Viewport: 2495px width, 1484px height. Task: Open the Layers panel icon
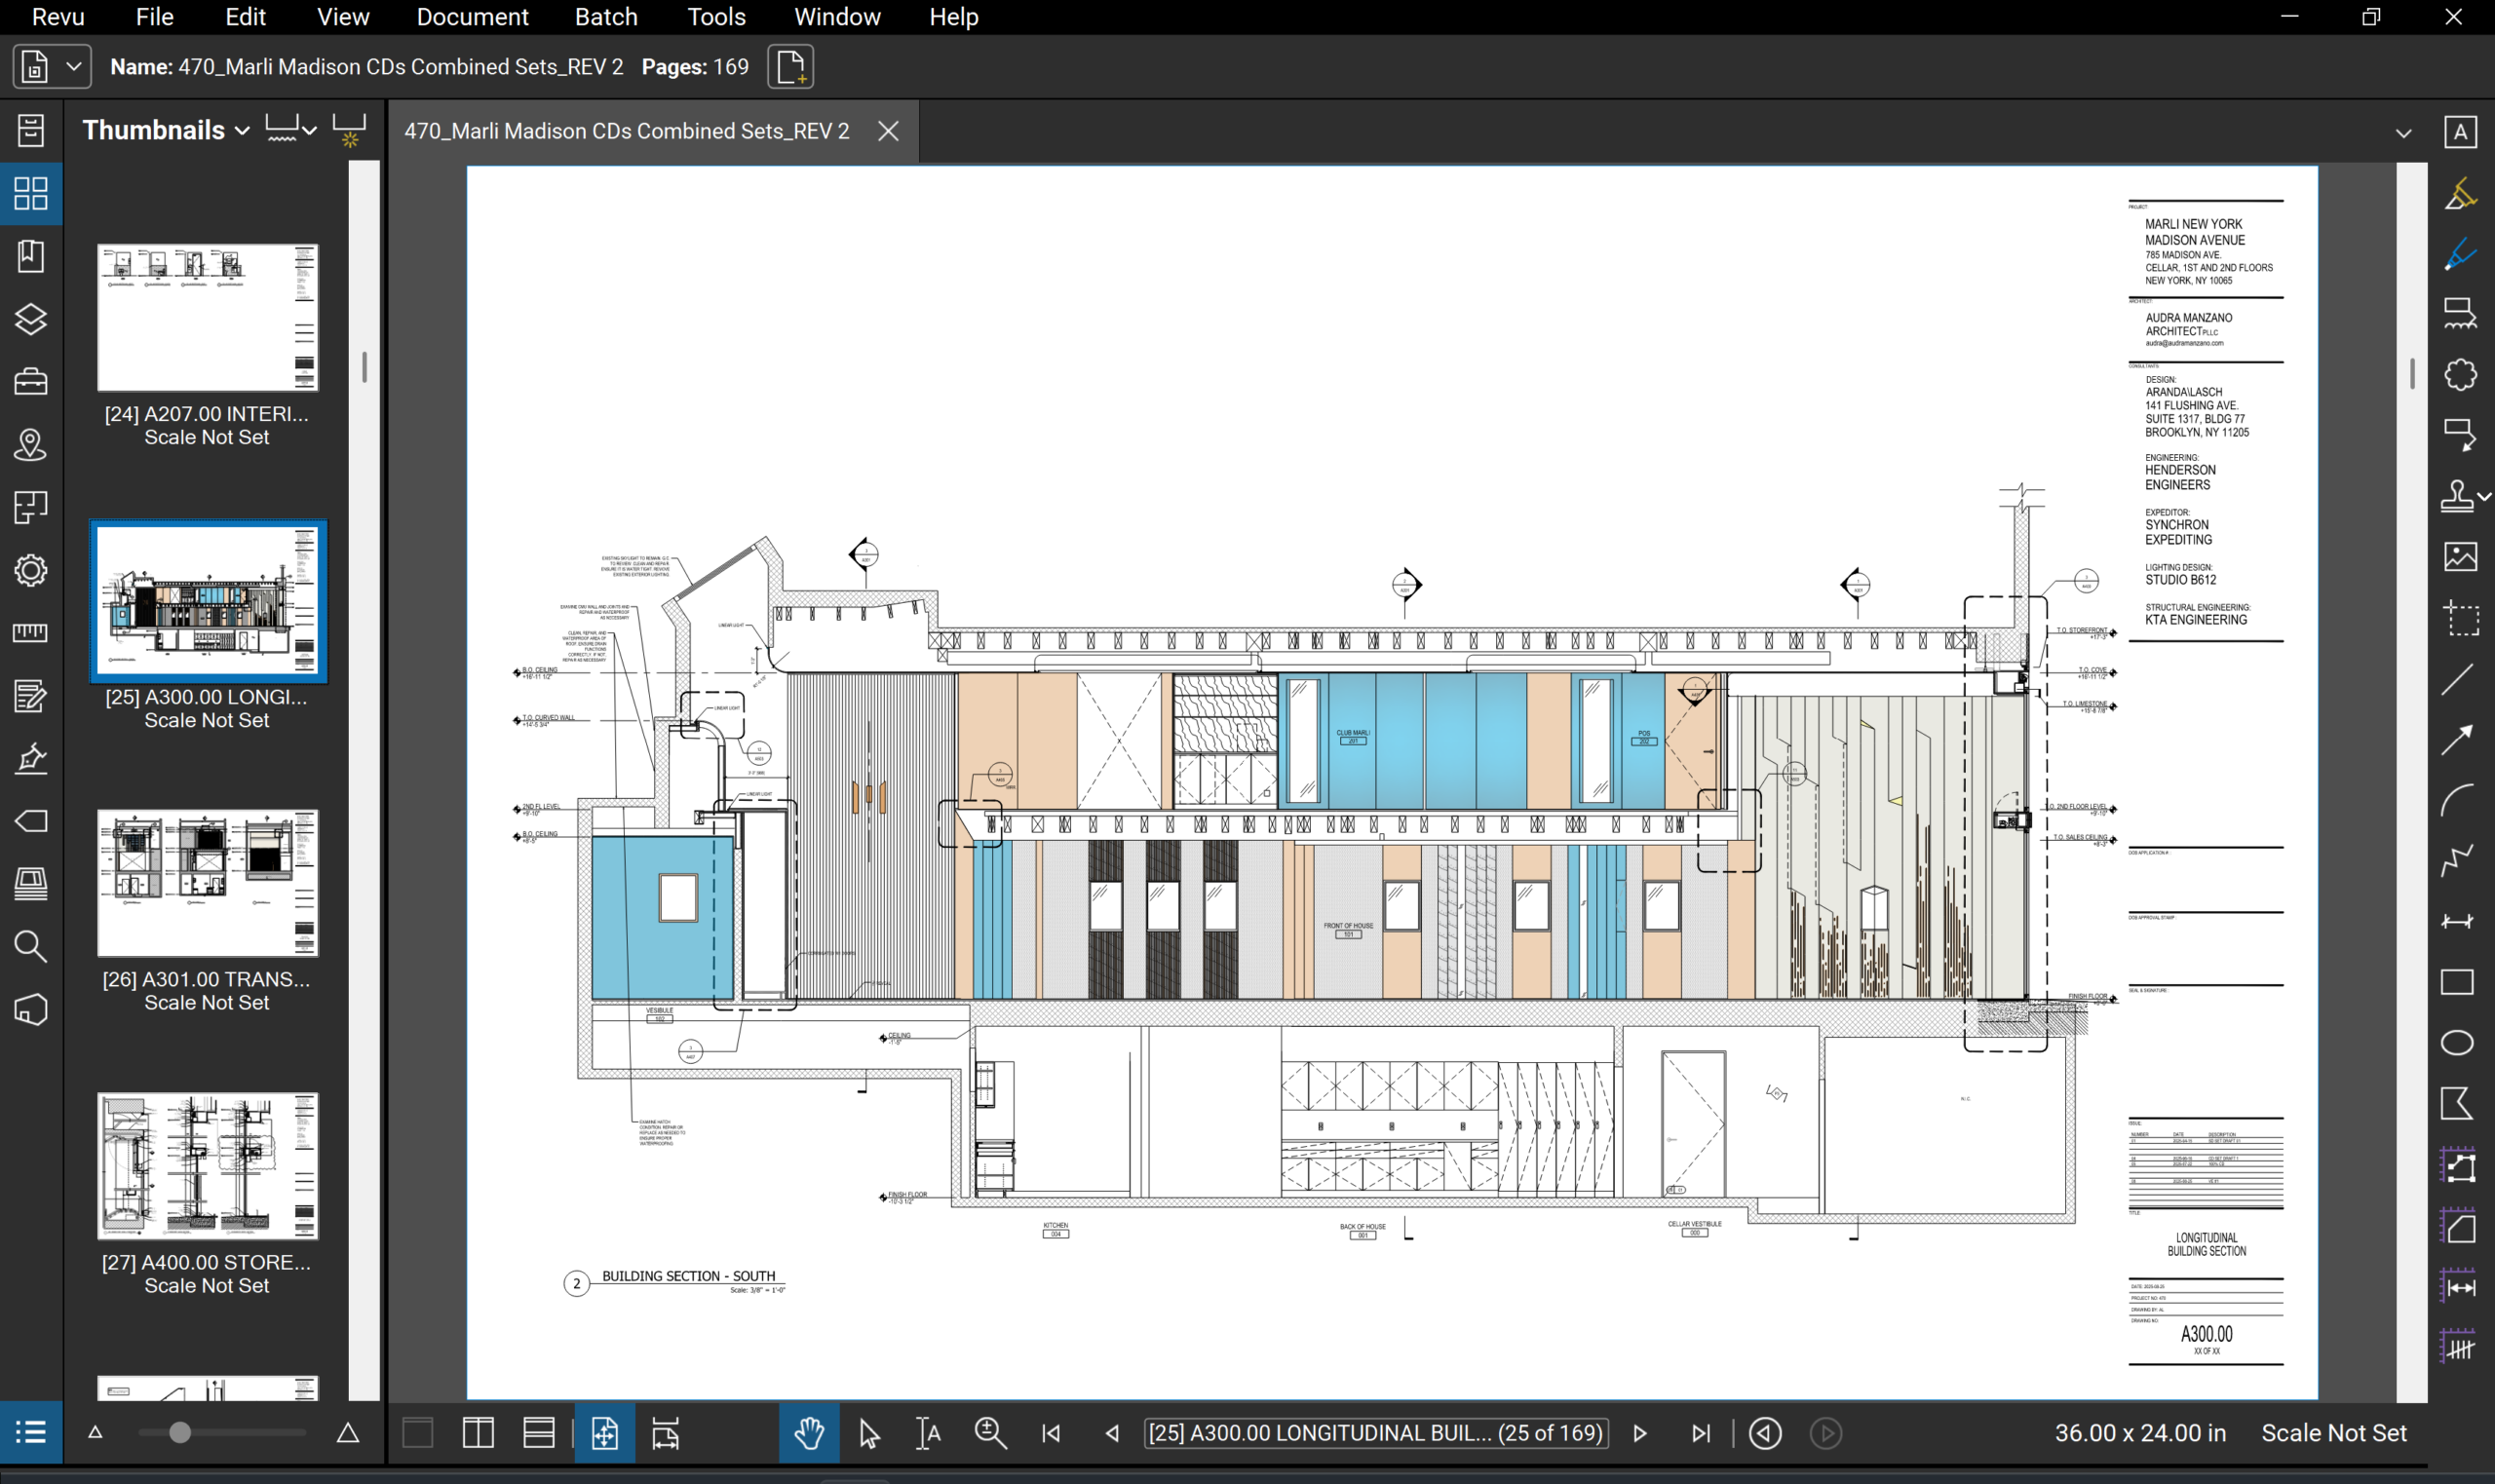coord(31,319)
